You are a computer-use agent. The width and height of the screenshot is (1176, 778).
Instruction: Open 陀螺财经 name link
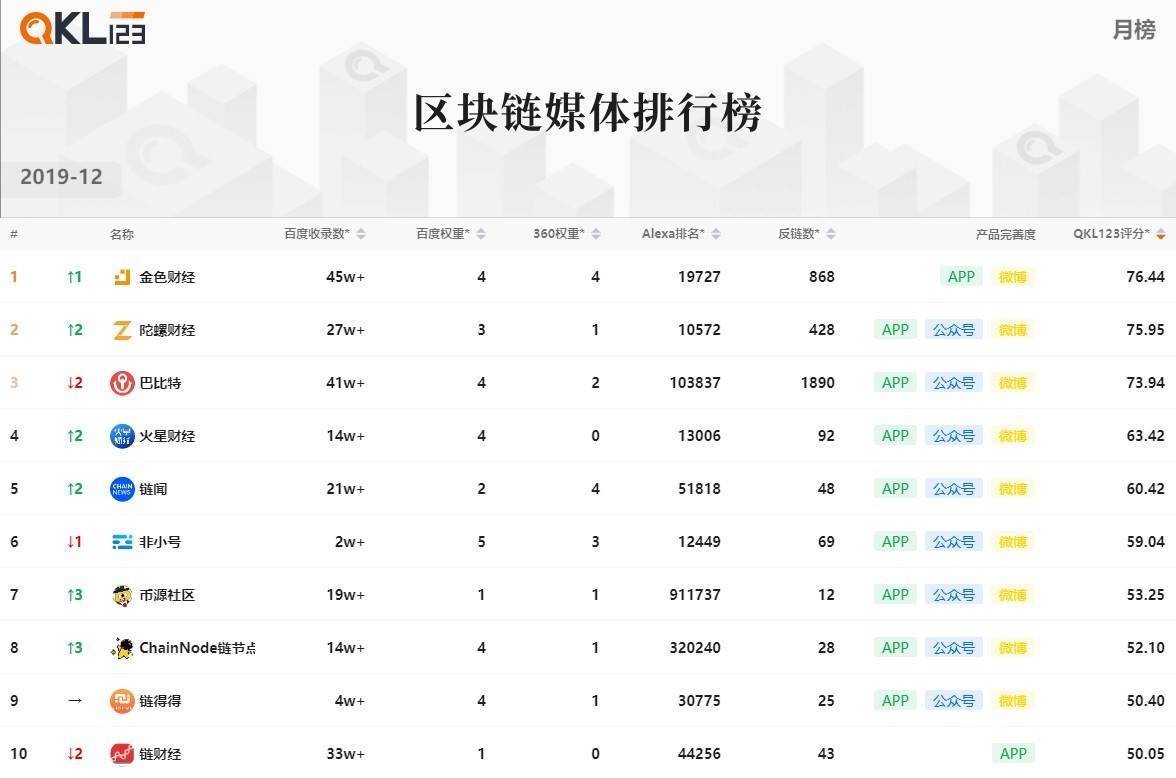[x=167, y=330]
